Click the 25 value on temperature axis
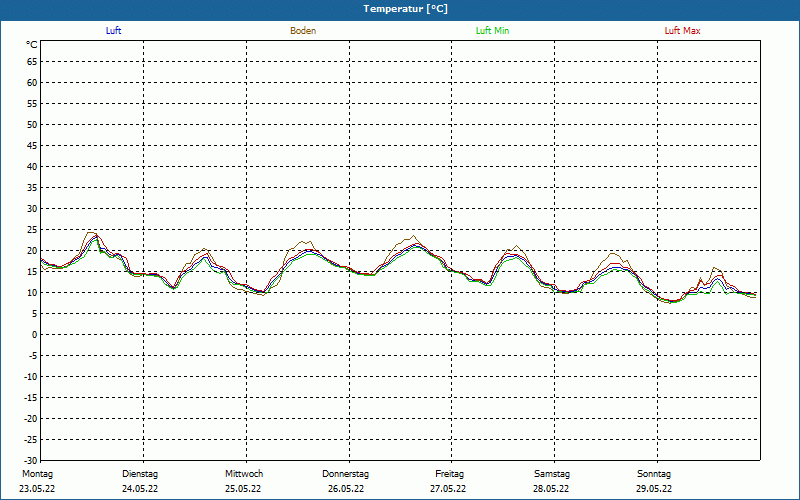The height and width of the screenshot is (500, 800). coord(32,230)
